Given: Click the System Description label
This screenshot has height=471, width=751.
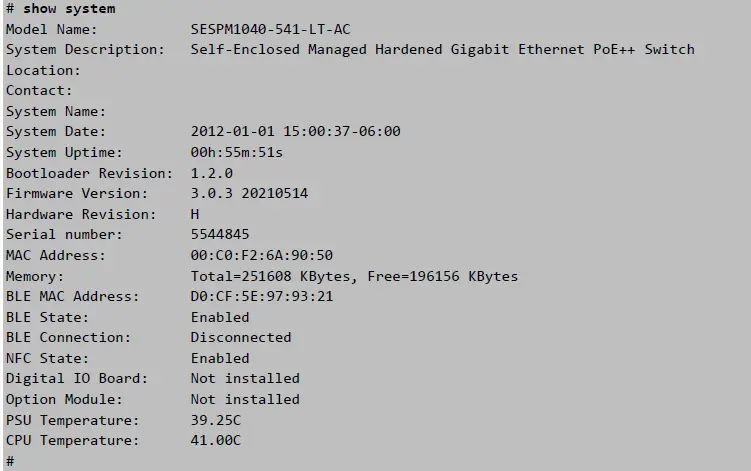Looking at the screenshot, I should point(85,50).
